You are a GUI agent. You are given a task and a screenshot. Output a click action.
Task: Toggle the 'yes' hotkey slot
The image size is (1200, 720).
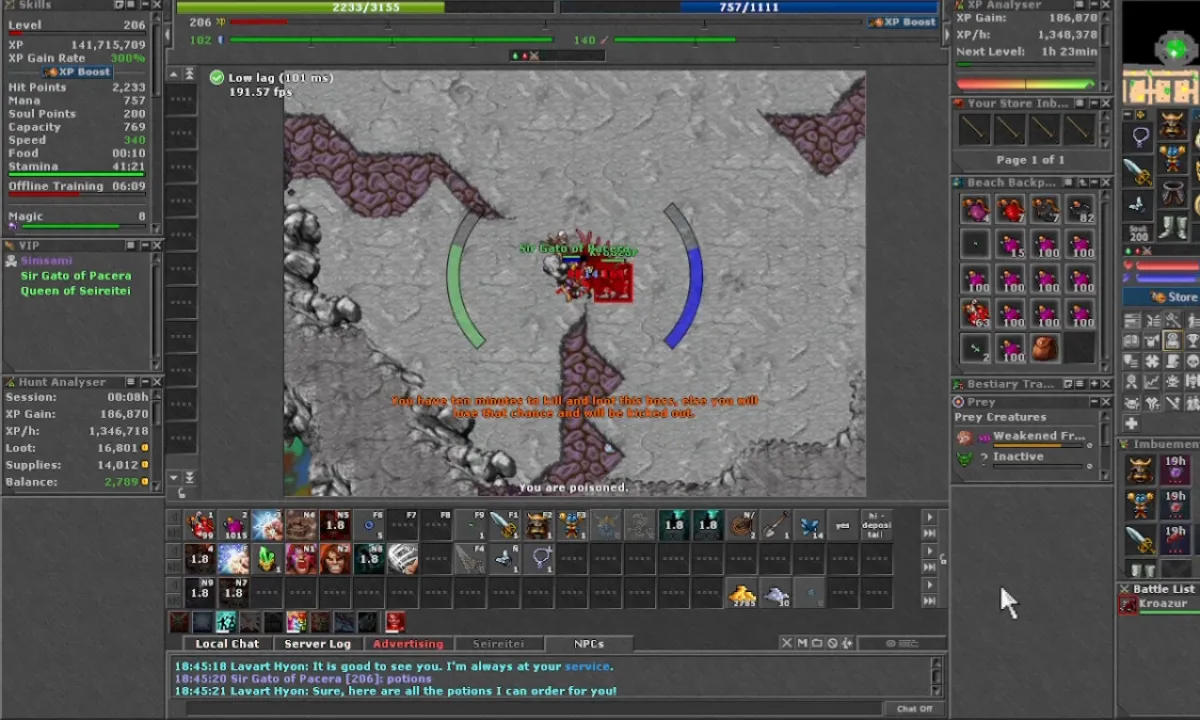click(842, 525)
